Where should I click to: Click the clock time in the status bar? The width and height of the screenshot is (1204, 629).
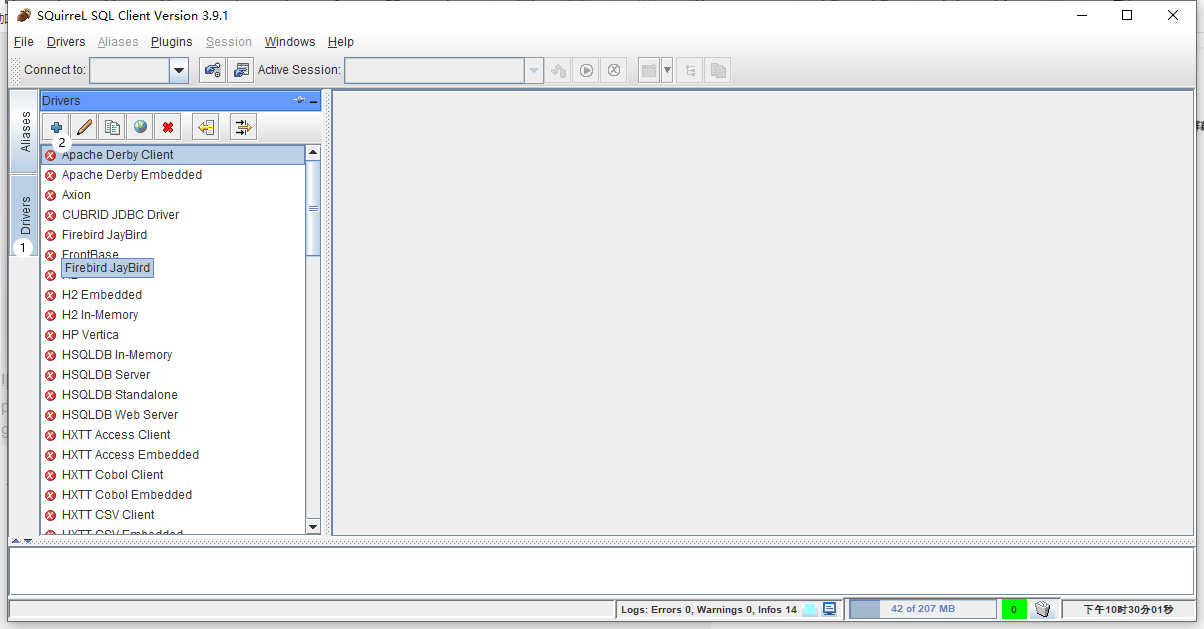coord(1128,609)
